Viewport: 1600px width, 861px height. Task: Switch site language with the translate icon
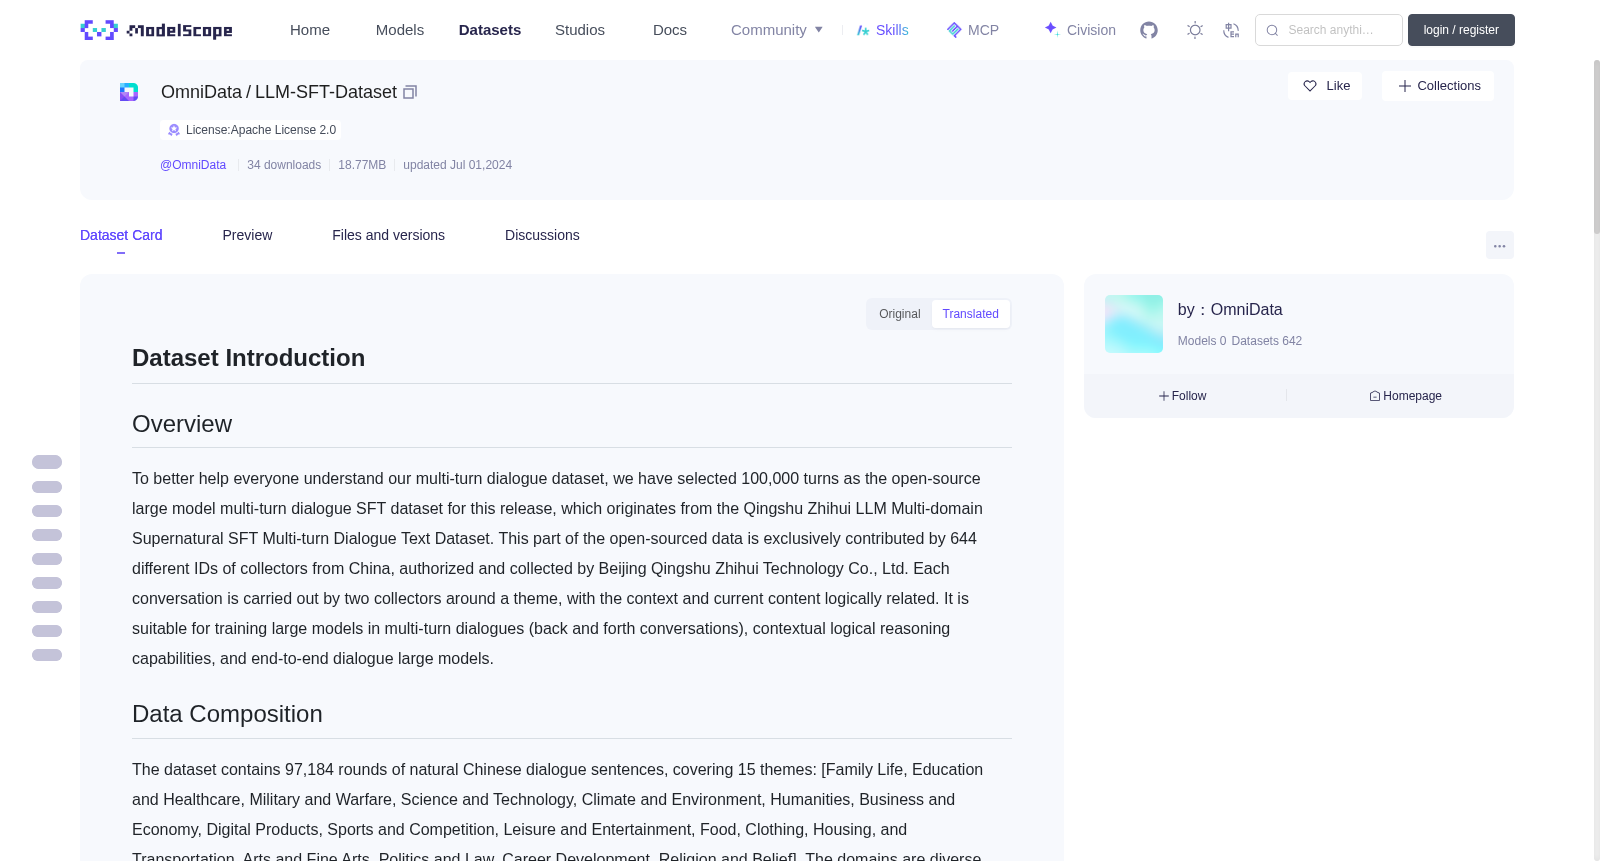click(1231, 30)
